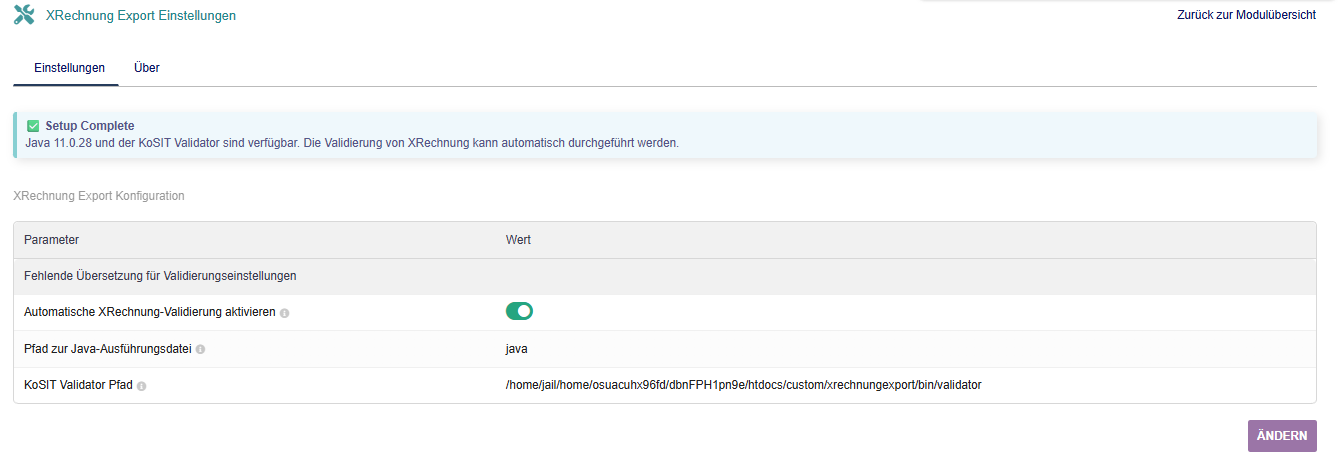Open the Über tab
Viewport: 1338px width, 467px height.
tap(147, 68)
